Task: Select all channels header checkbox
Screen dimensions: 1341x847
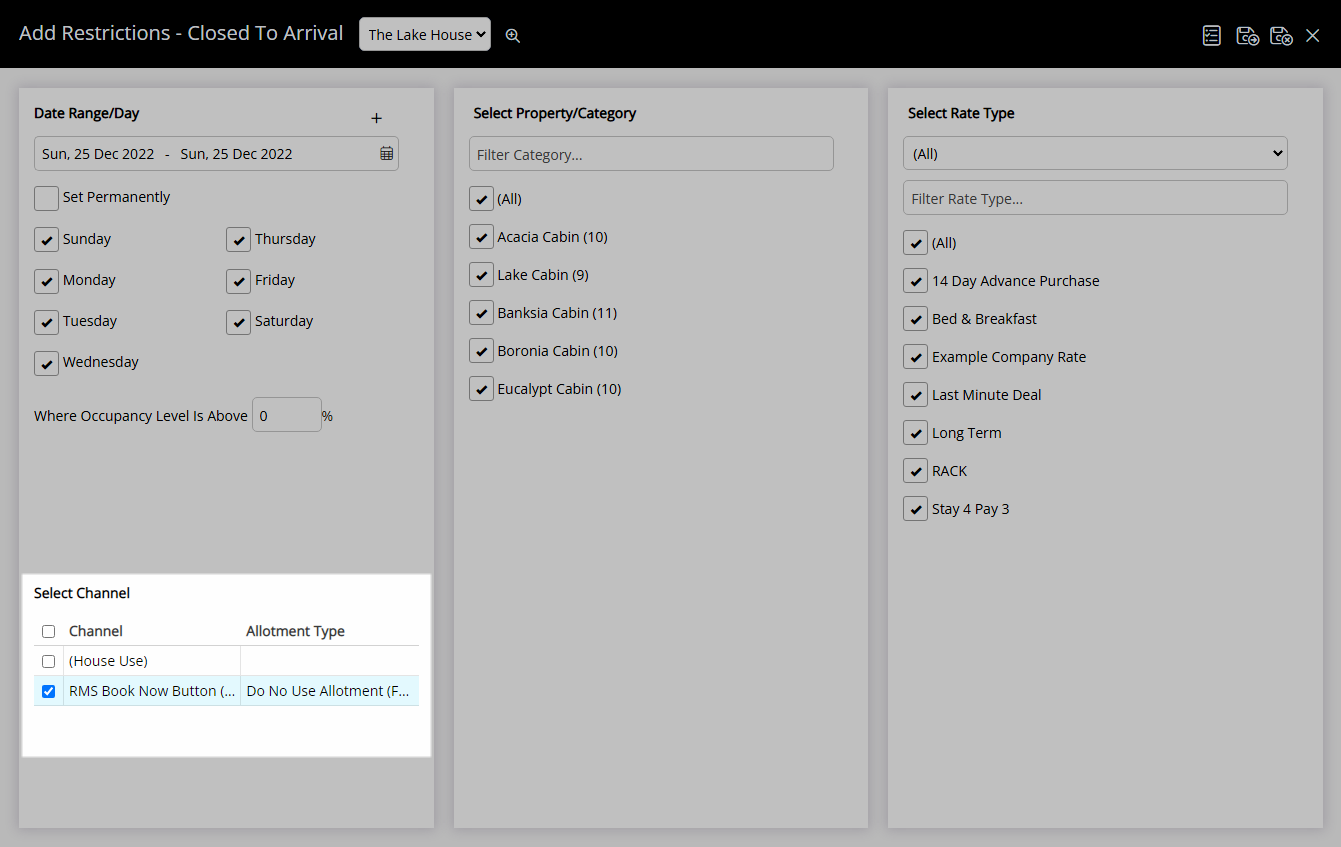Action: [48, 632]
